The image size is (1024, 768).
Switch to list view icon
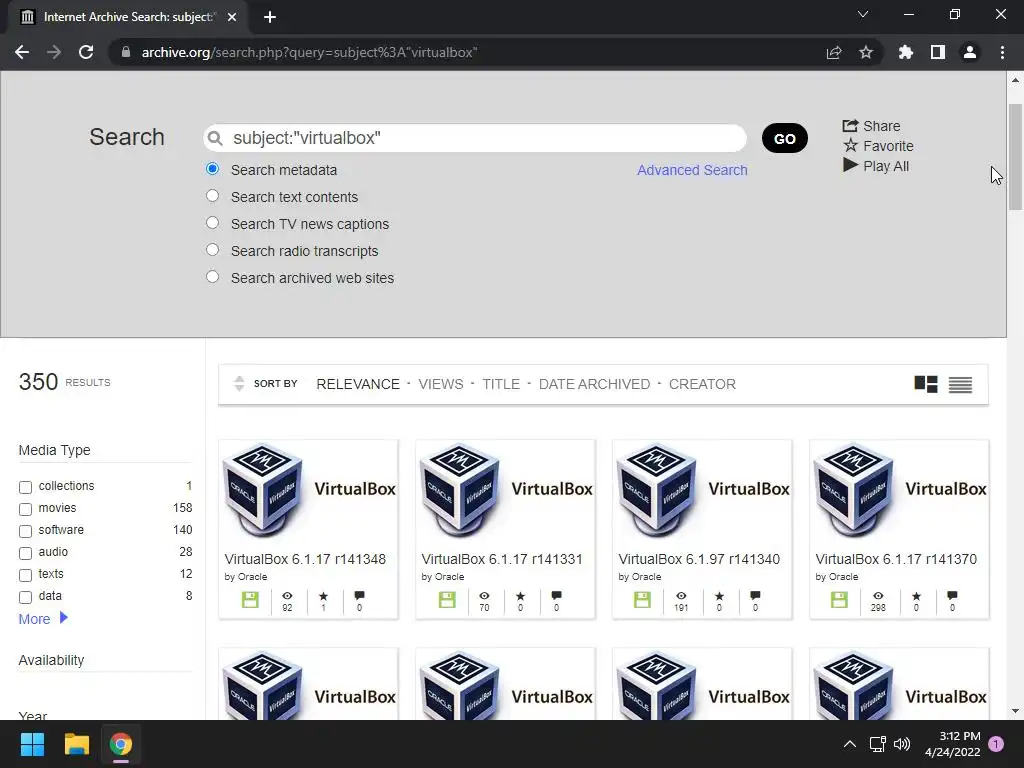click(x=960, y=385)
